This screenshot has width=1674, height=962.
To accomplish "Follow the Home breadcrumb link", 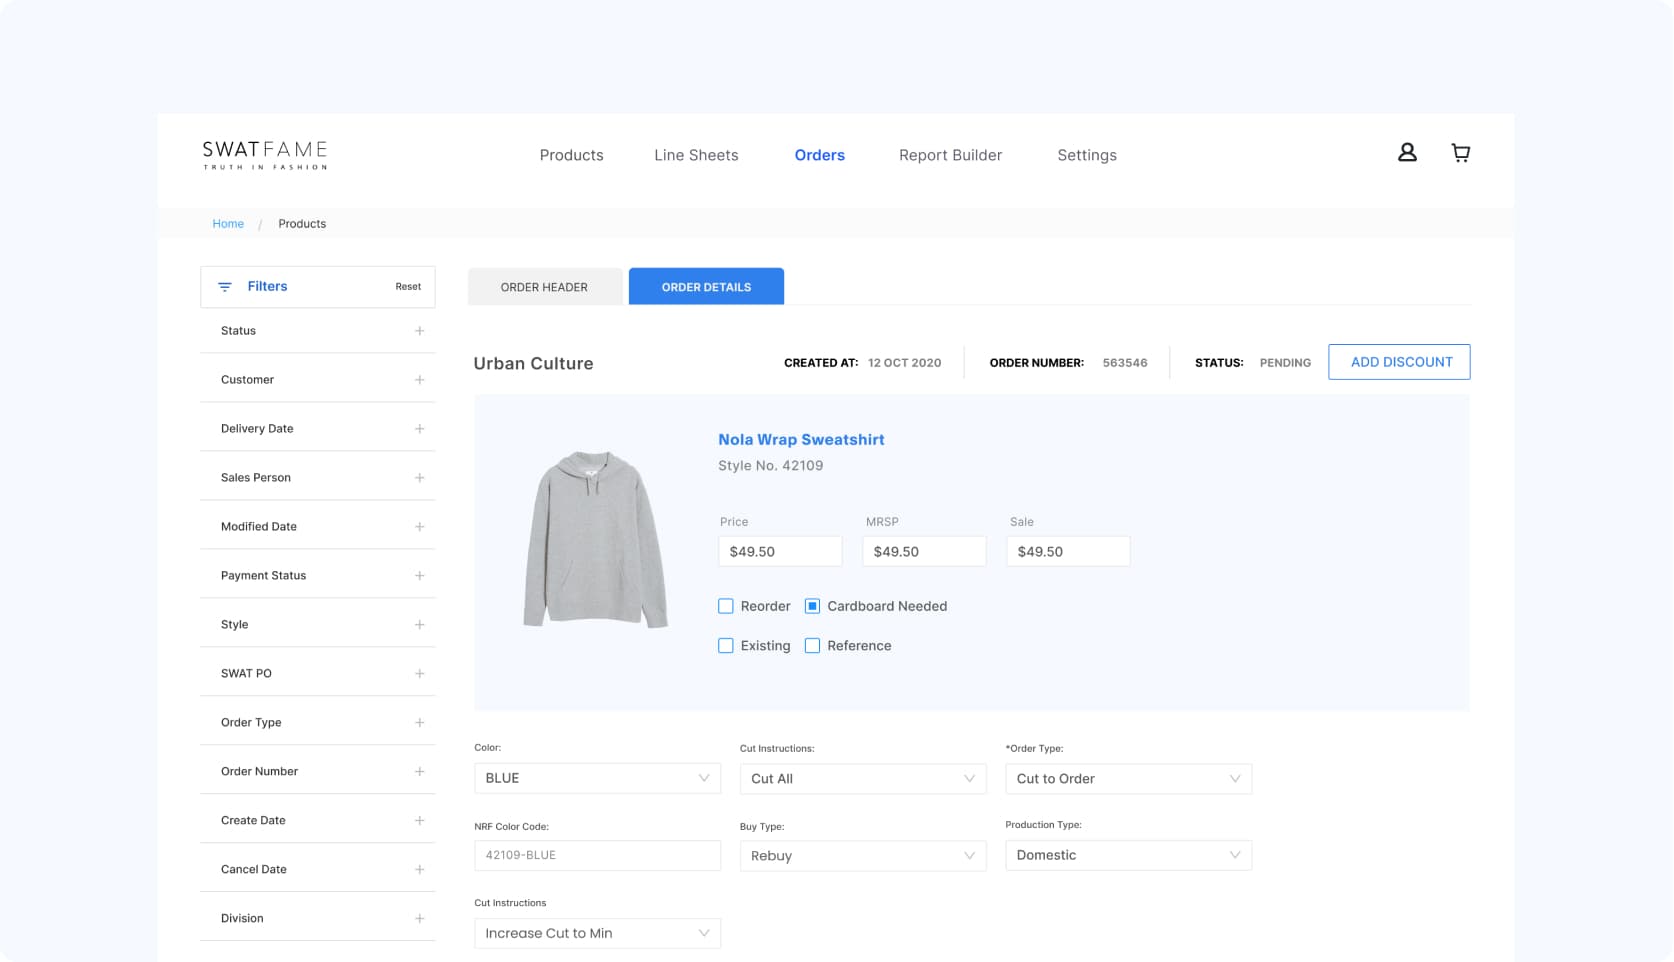I will tap(228, 224).
